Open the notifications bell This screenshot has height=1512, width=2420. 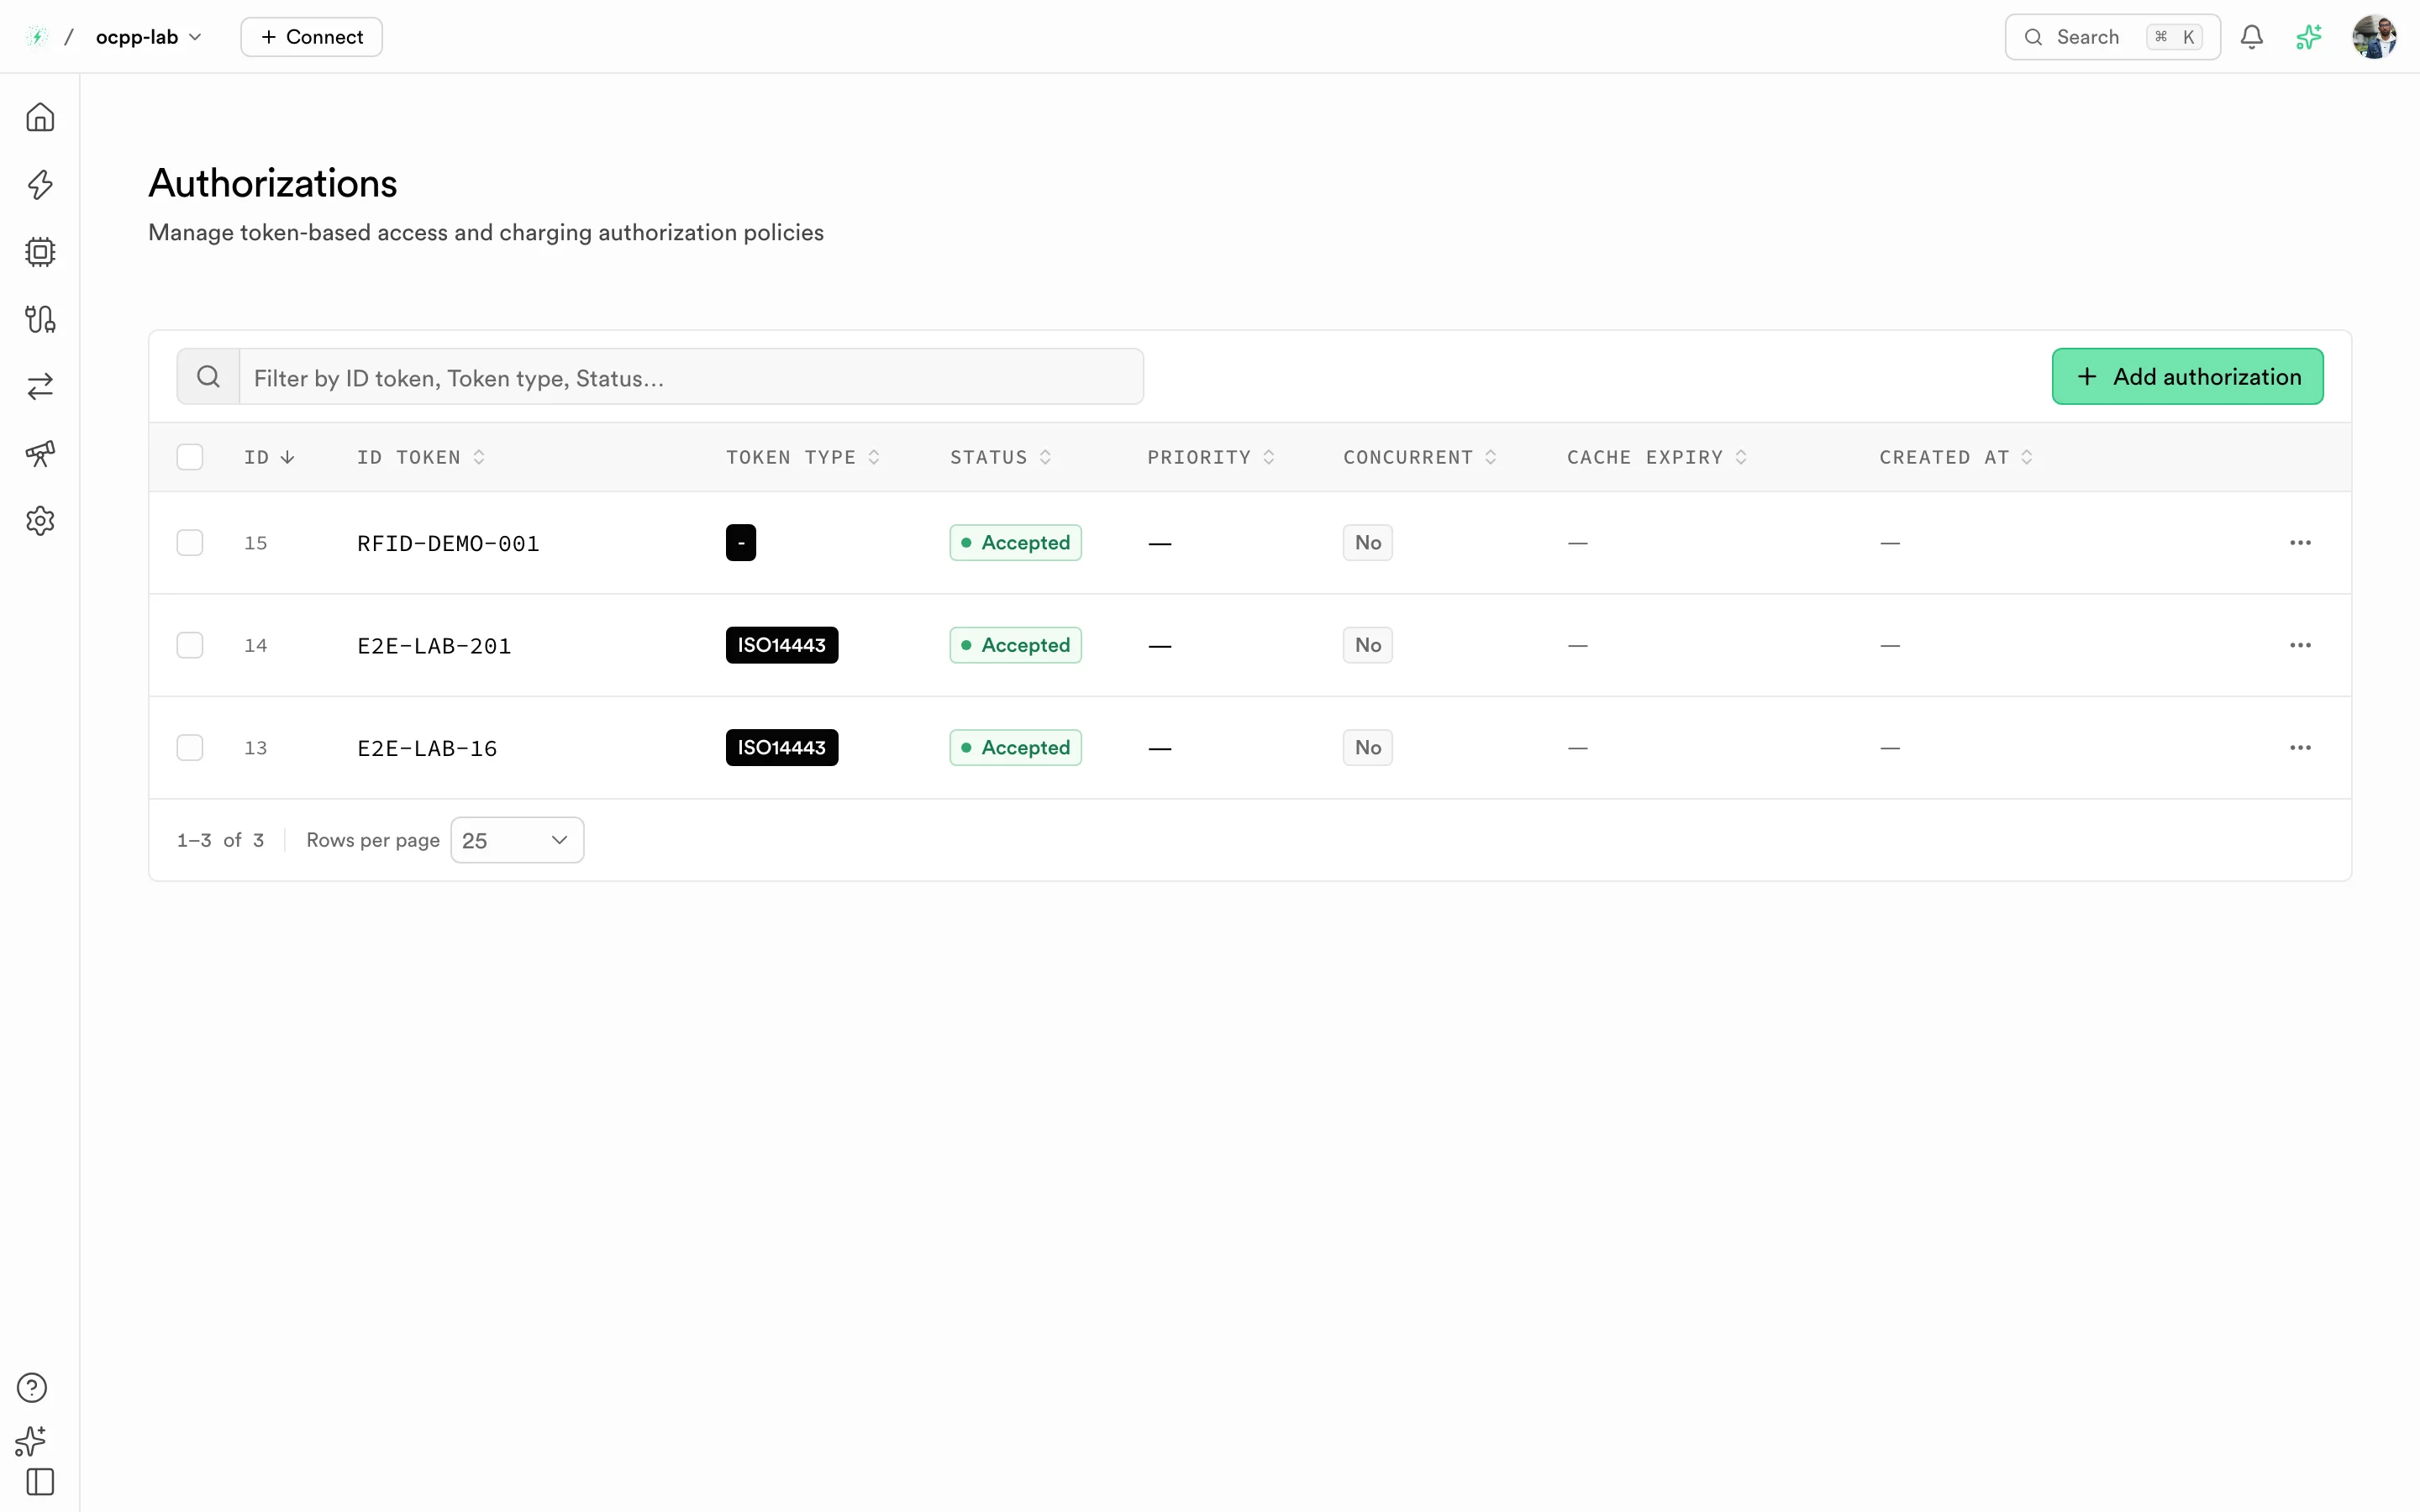[x=2251, y=37]
